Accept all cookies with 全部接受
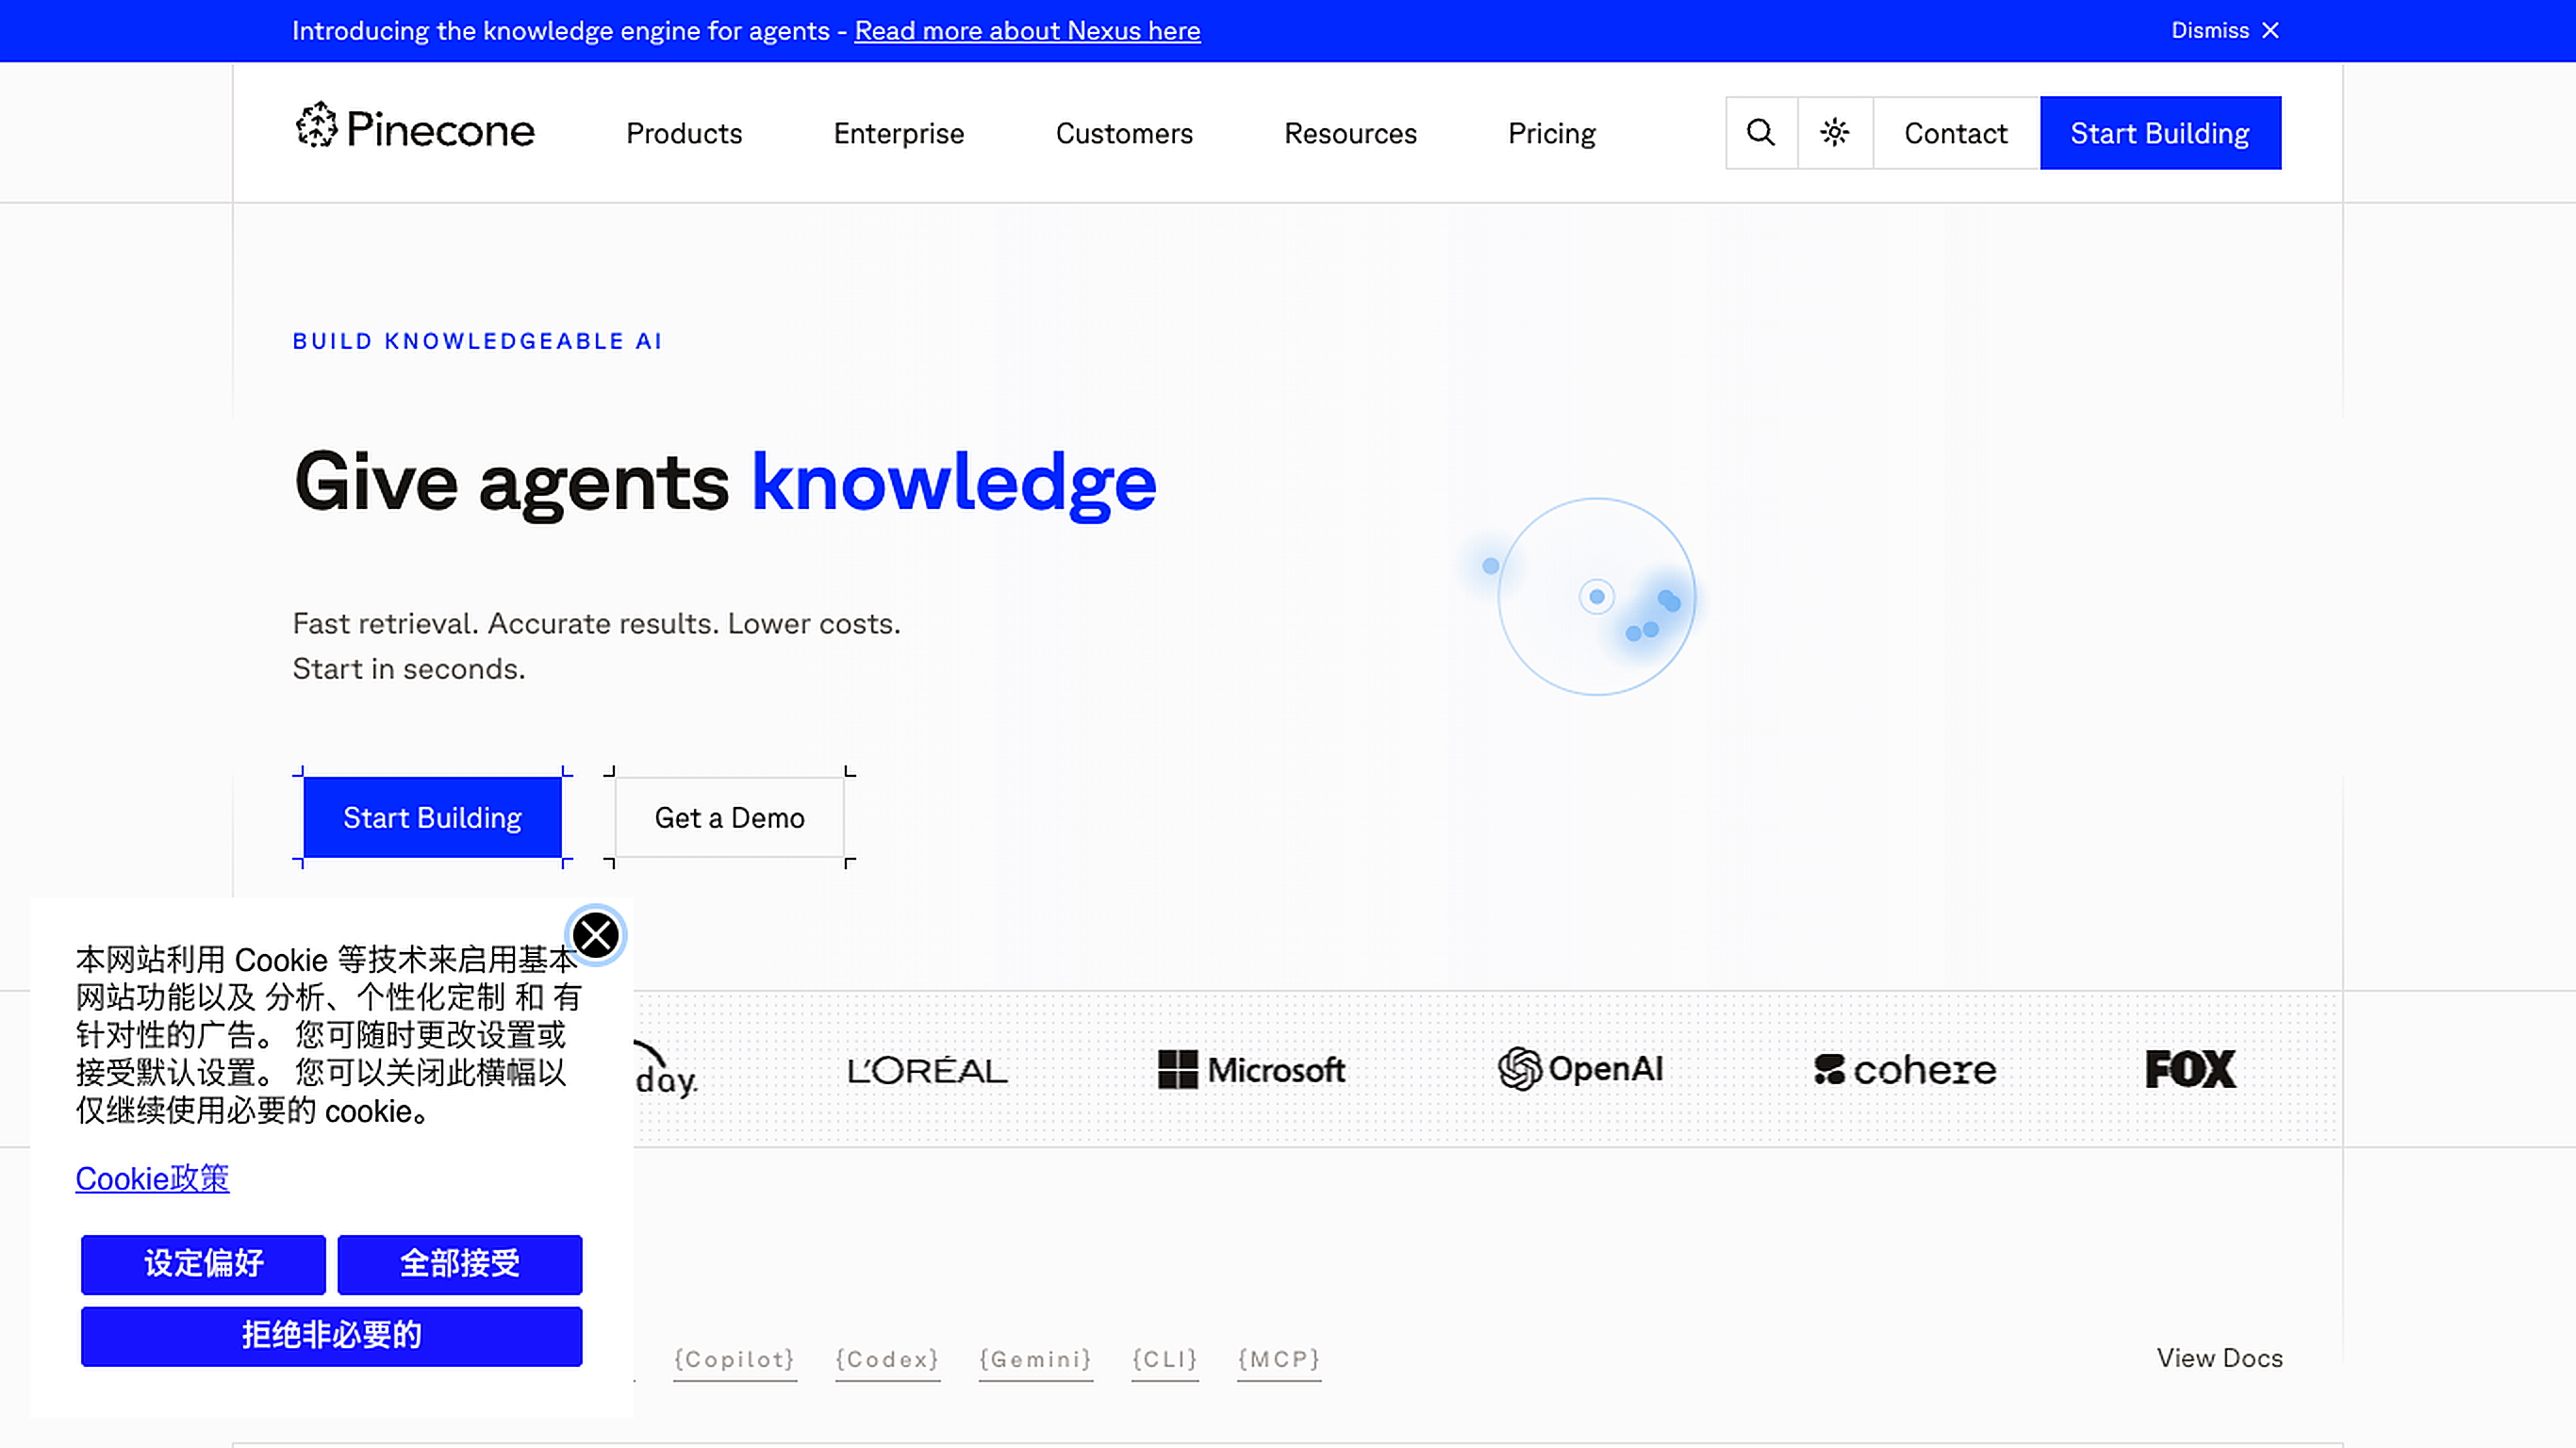Image resolution: width=2576 pixels, height=1448 pixels. click(x=459, y=1264)
